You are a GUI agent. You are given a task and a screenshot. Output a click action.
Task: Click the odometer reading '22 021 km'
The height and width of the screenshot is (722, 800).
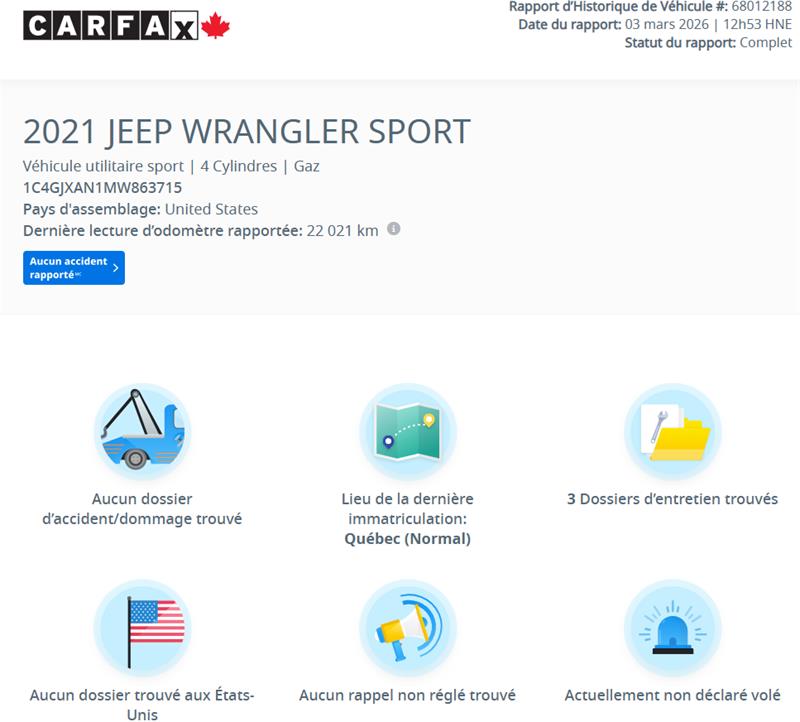342,231
